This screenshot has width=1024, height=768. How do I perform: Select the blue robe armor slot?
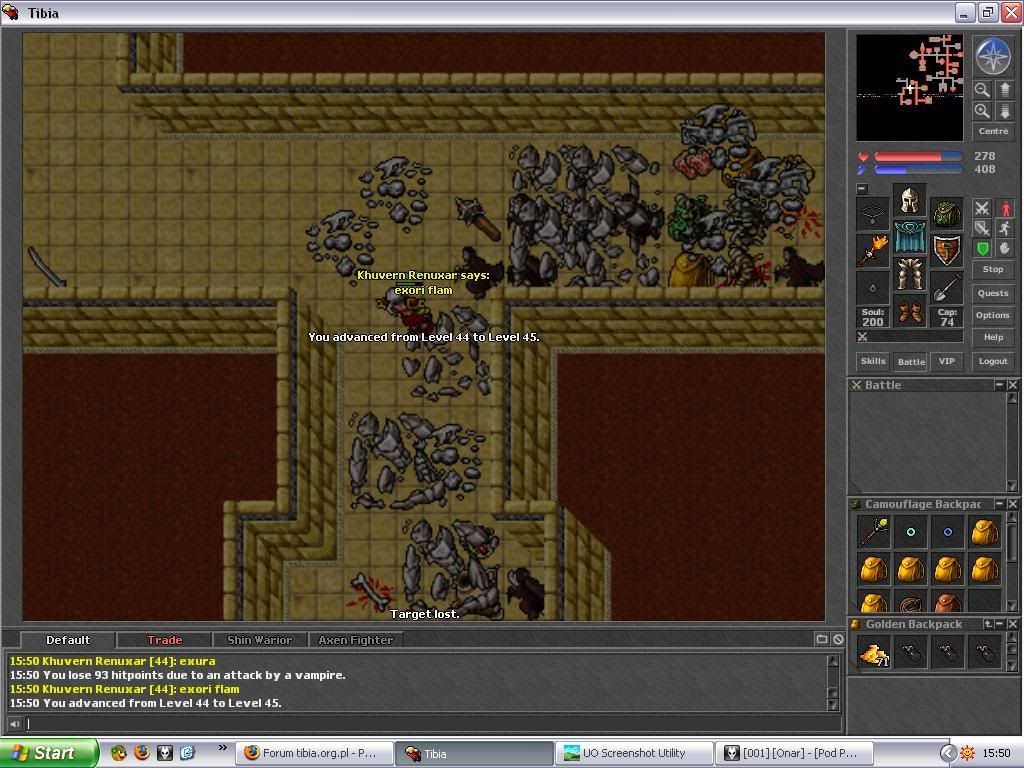click(x=909, y=237)
